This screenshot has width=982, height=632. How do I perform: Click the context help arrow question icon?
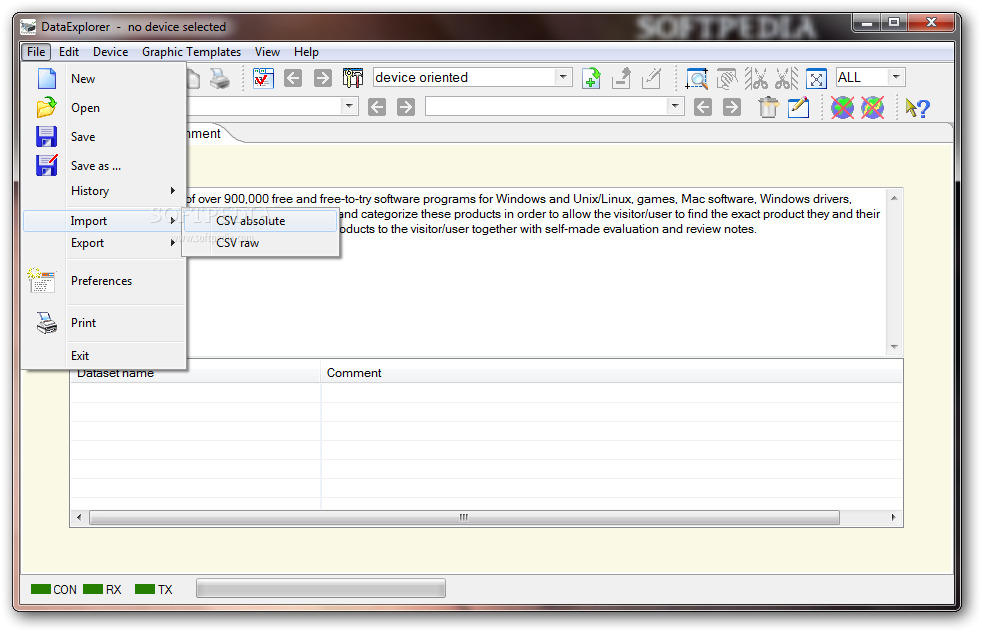click(917, 108)
